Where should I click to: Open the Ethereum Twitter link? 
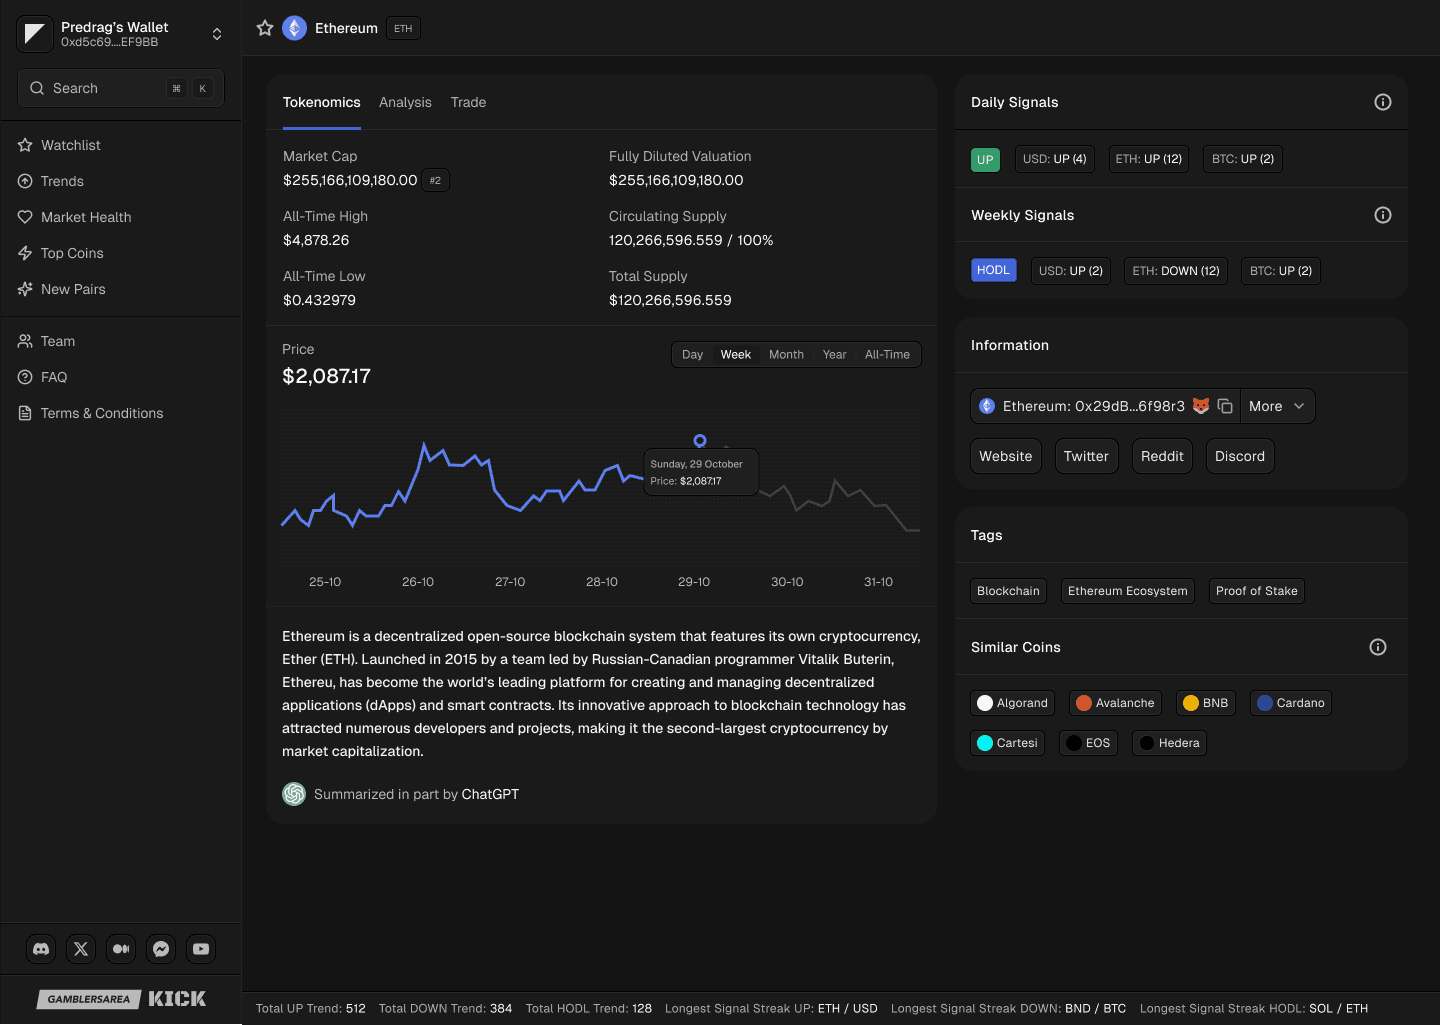pos(1086,456)
